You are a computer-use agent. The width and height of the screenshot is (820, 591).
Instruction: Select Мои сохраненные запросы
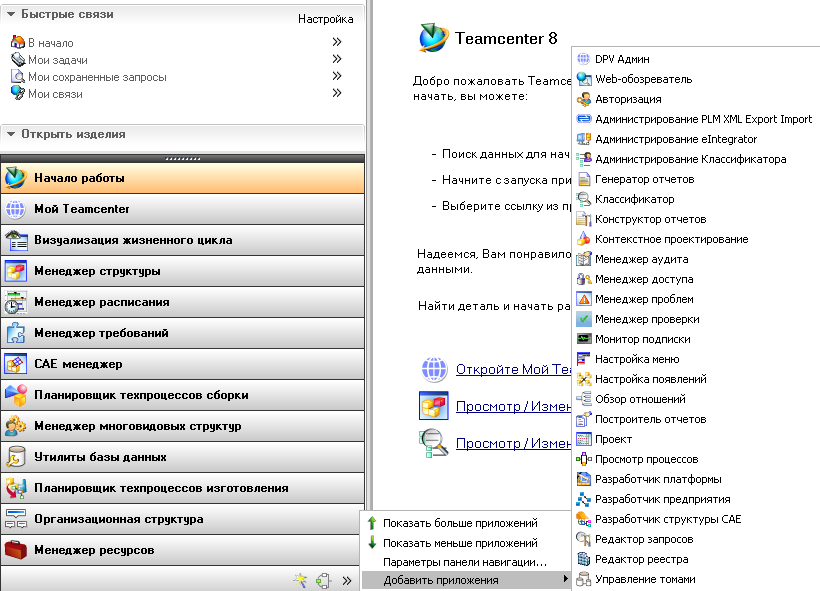click(x=97, y=77)
